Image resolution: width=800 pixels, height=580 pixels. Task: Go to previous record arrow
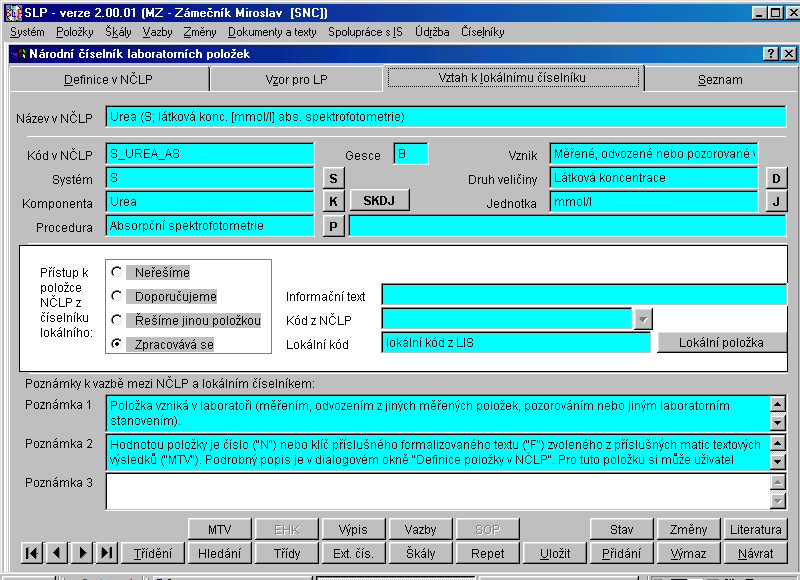coord(57,553)
